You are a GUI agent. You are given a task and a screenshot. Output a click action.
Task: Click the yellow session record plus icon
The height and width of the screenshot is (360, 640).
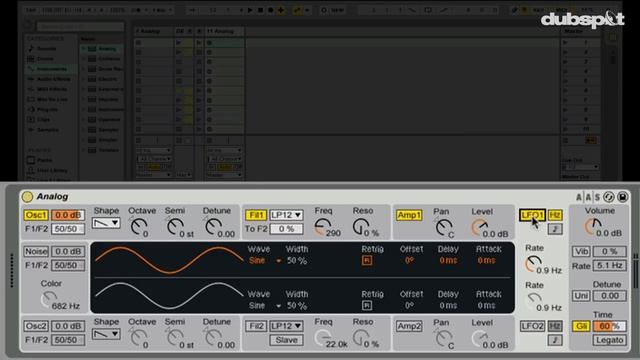click(281, 10)
